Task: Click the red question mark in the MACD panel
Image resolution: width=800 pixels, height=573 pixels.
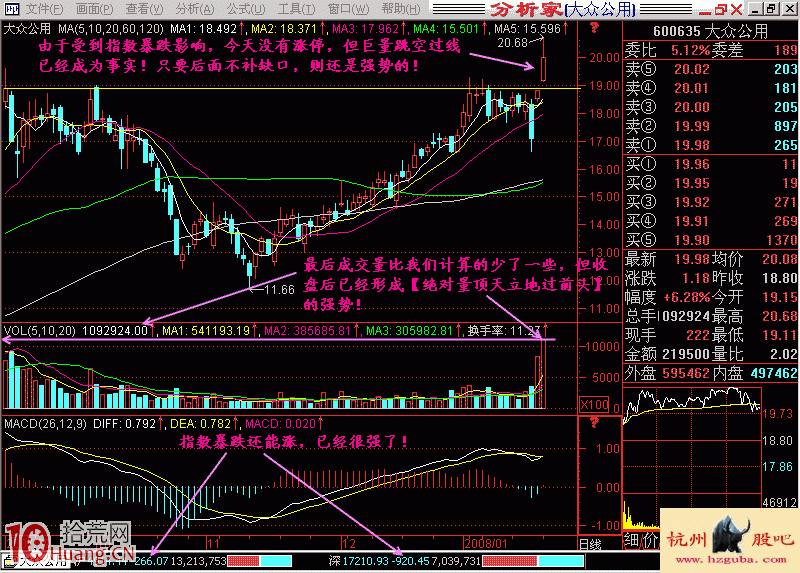Action: 594,422
